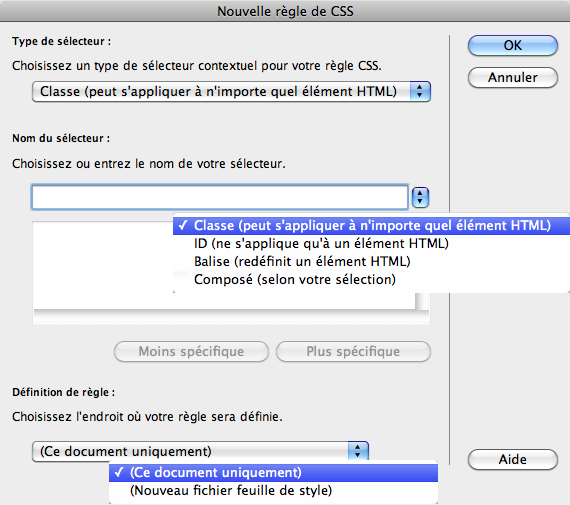
Task: Click the Moins spécifique button
Action: click(192, 352)
